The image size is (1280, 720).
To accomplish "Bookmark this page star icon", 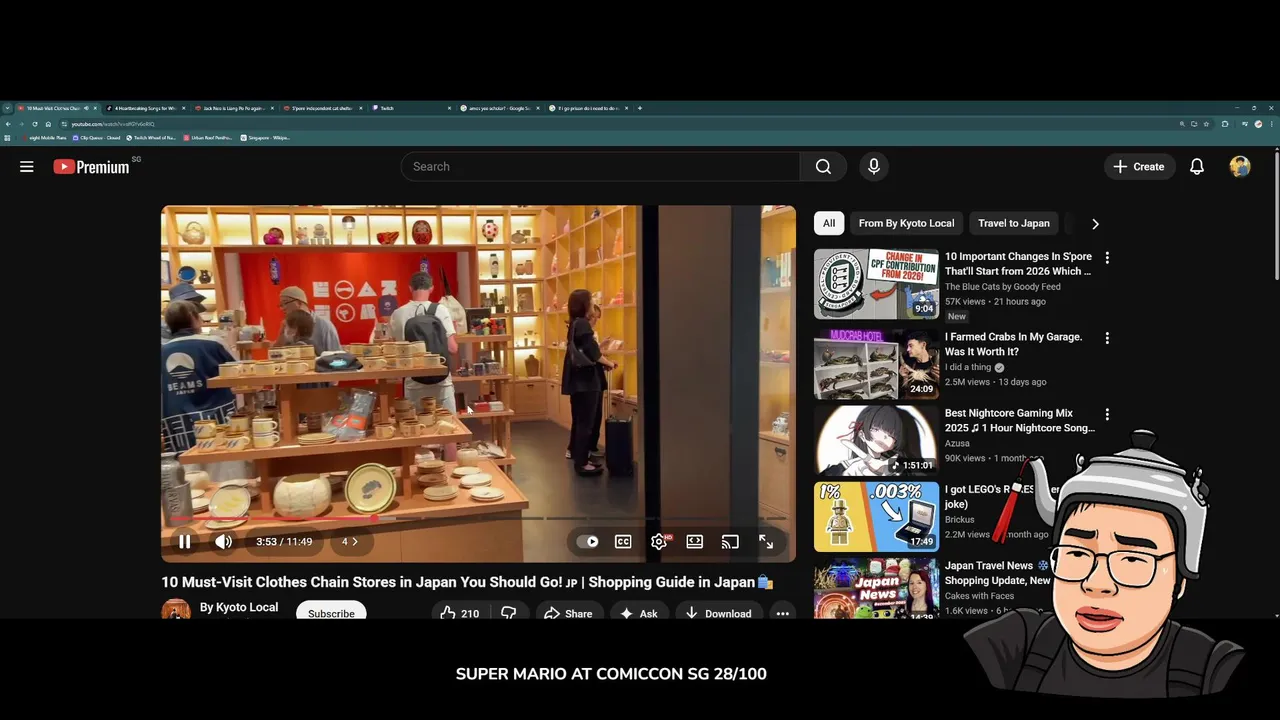I will point(1205,124).
